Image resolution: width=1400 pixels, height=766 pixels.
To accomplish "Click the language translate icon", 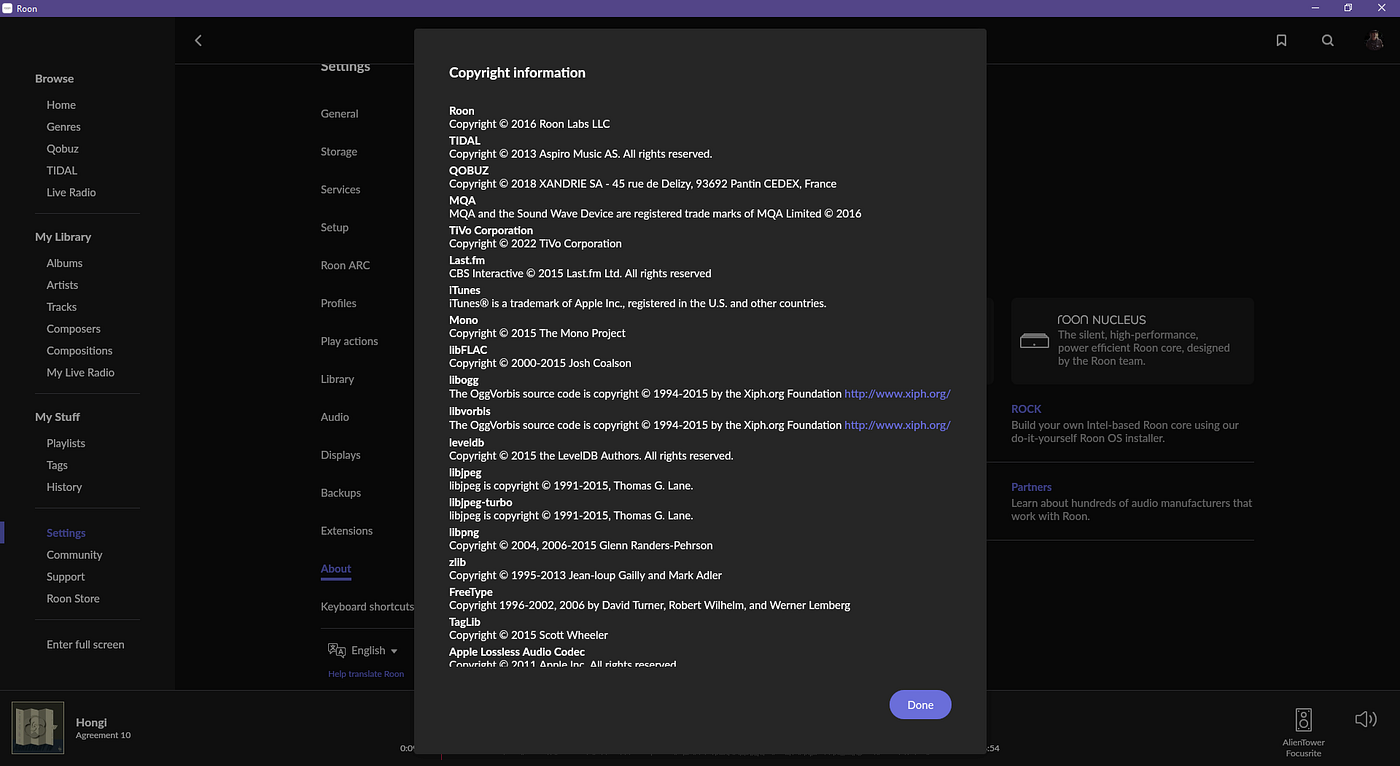I will click(337, 650).
